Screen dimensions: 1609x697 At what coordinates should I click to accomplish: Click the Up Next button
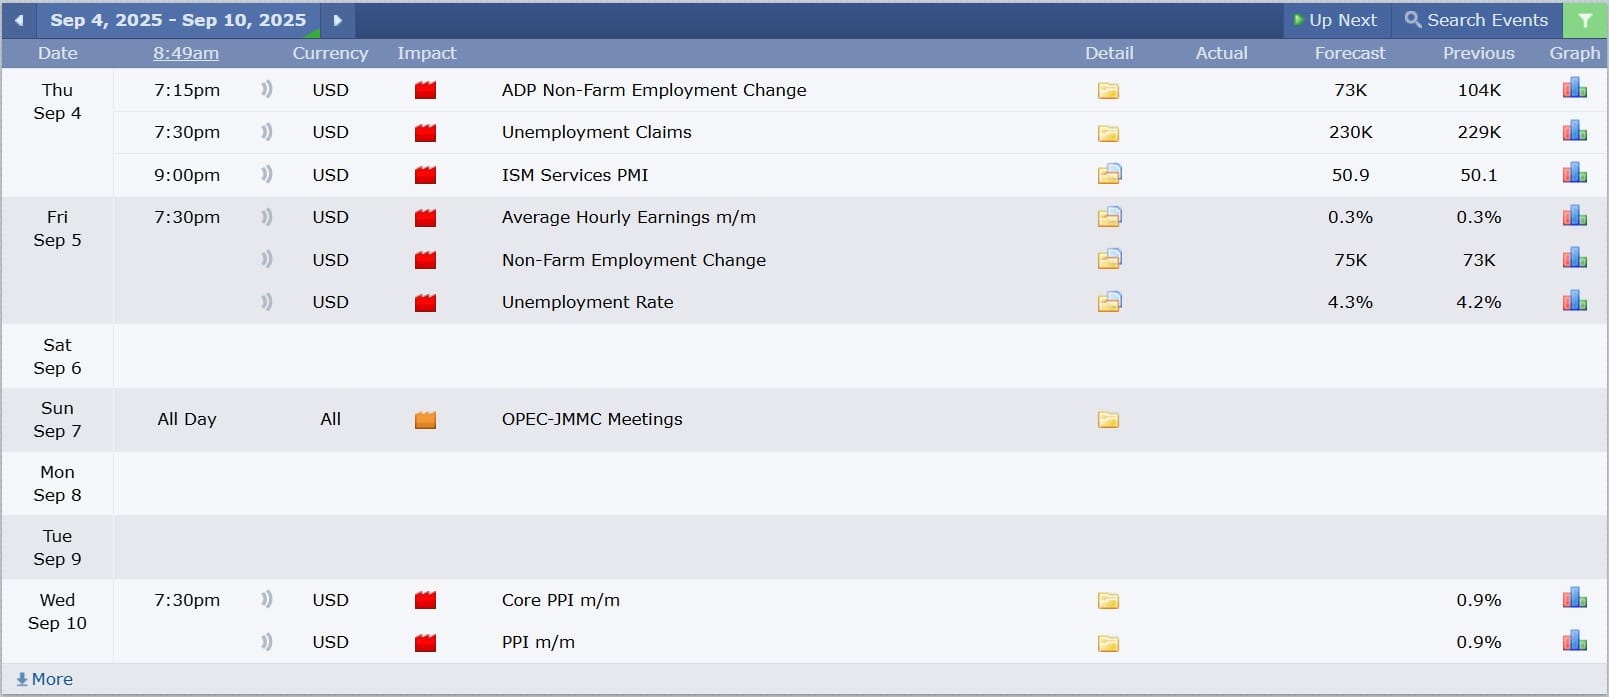click(1335, 20)
